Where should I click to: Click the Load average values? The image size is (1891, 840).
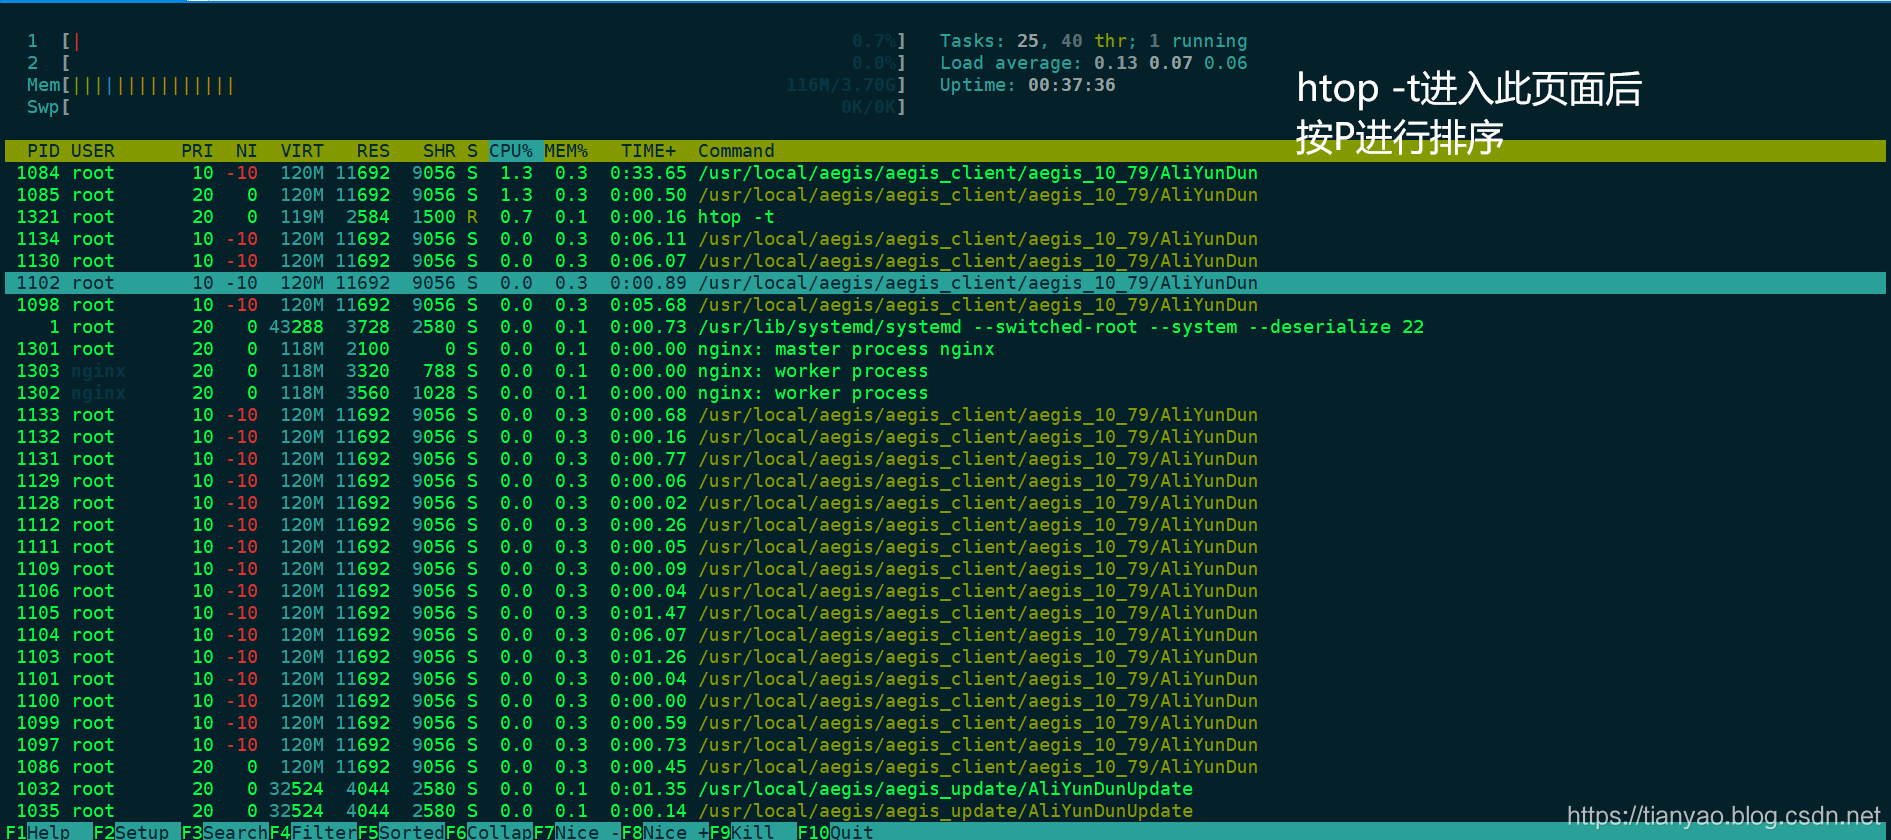point(1170,63)
